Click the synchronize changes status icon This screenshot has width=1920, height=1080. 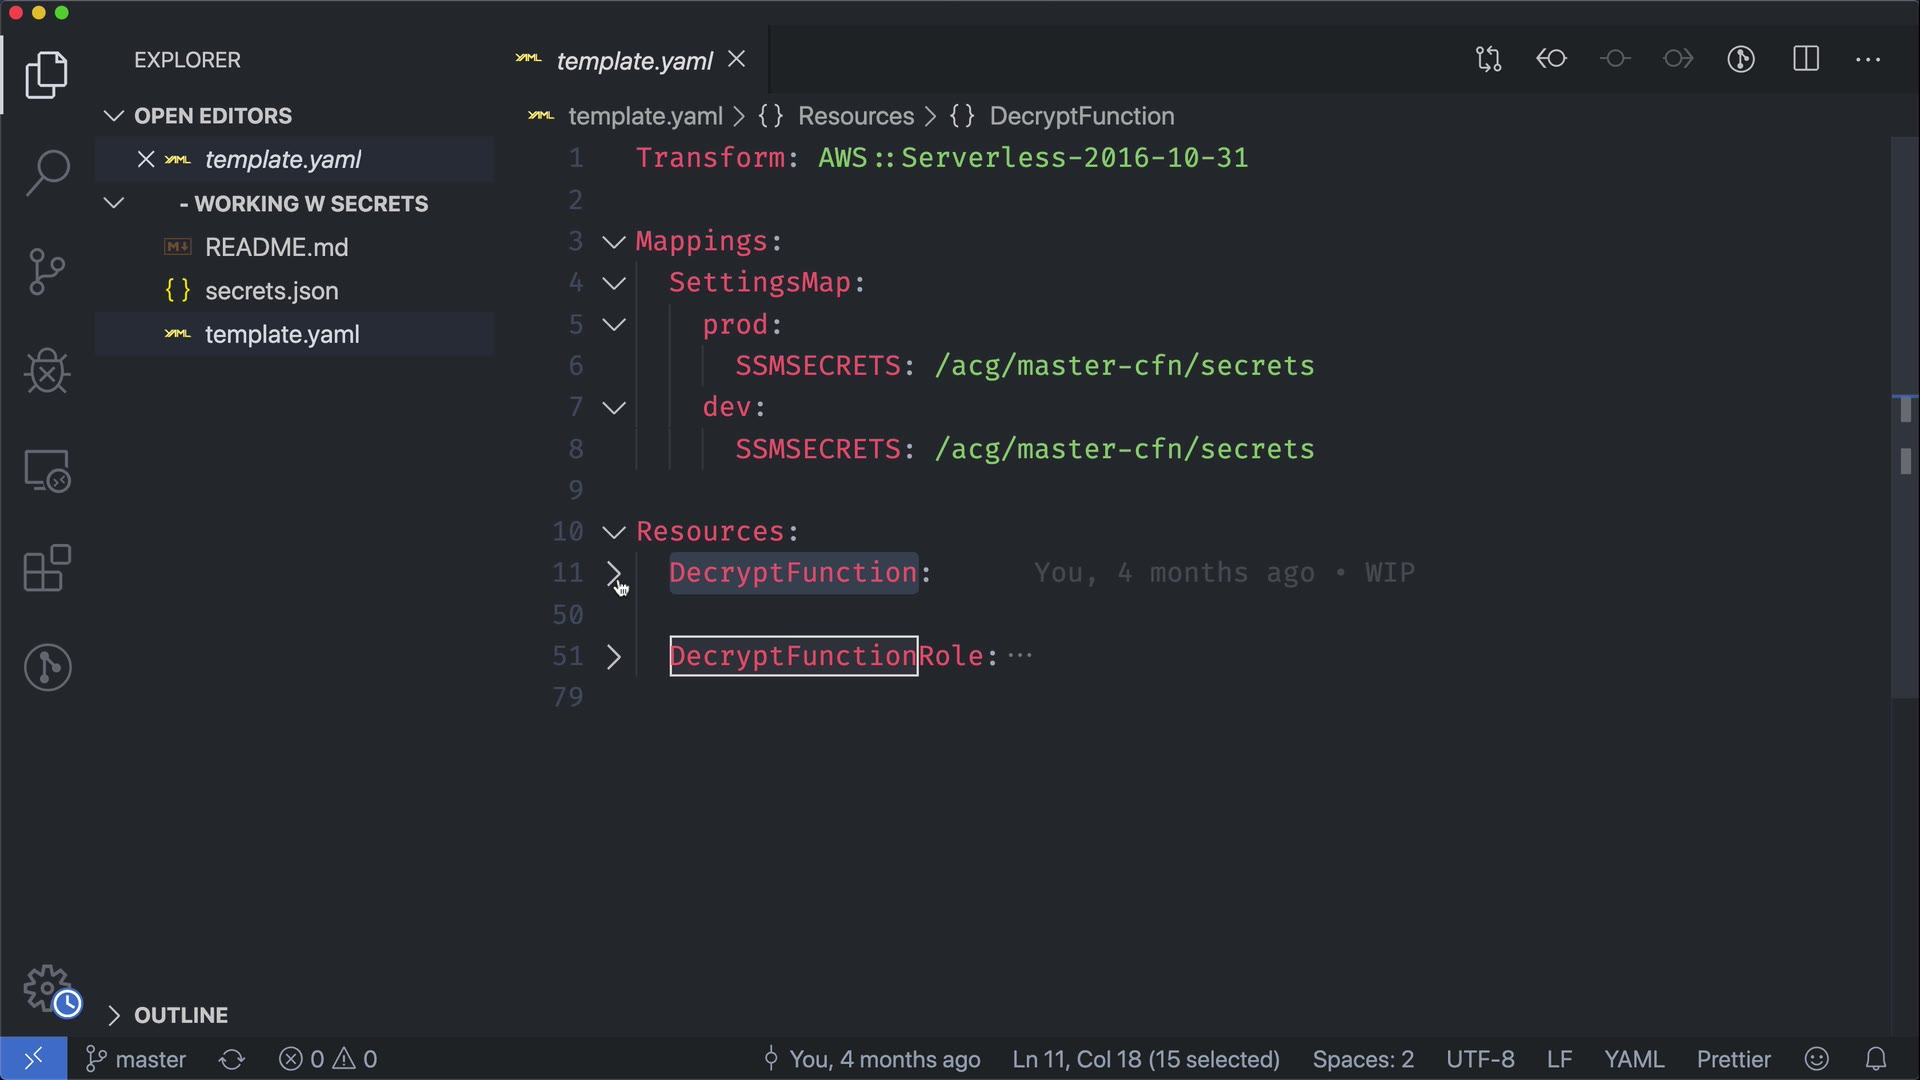pos(232,1059)
